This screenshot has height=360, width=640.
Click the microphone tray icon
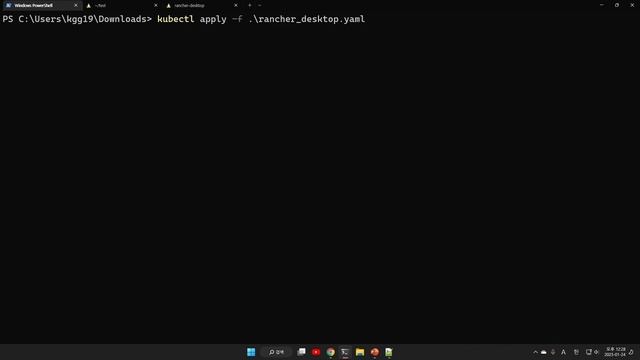[x=553, y=352]
